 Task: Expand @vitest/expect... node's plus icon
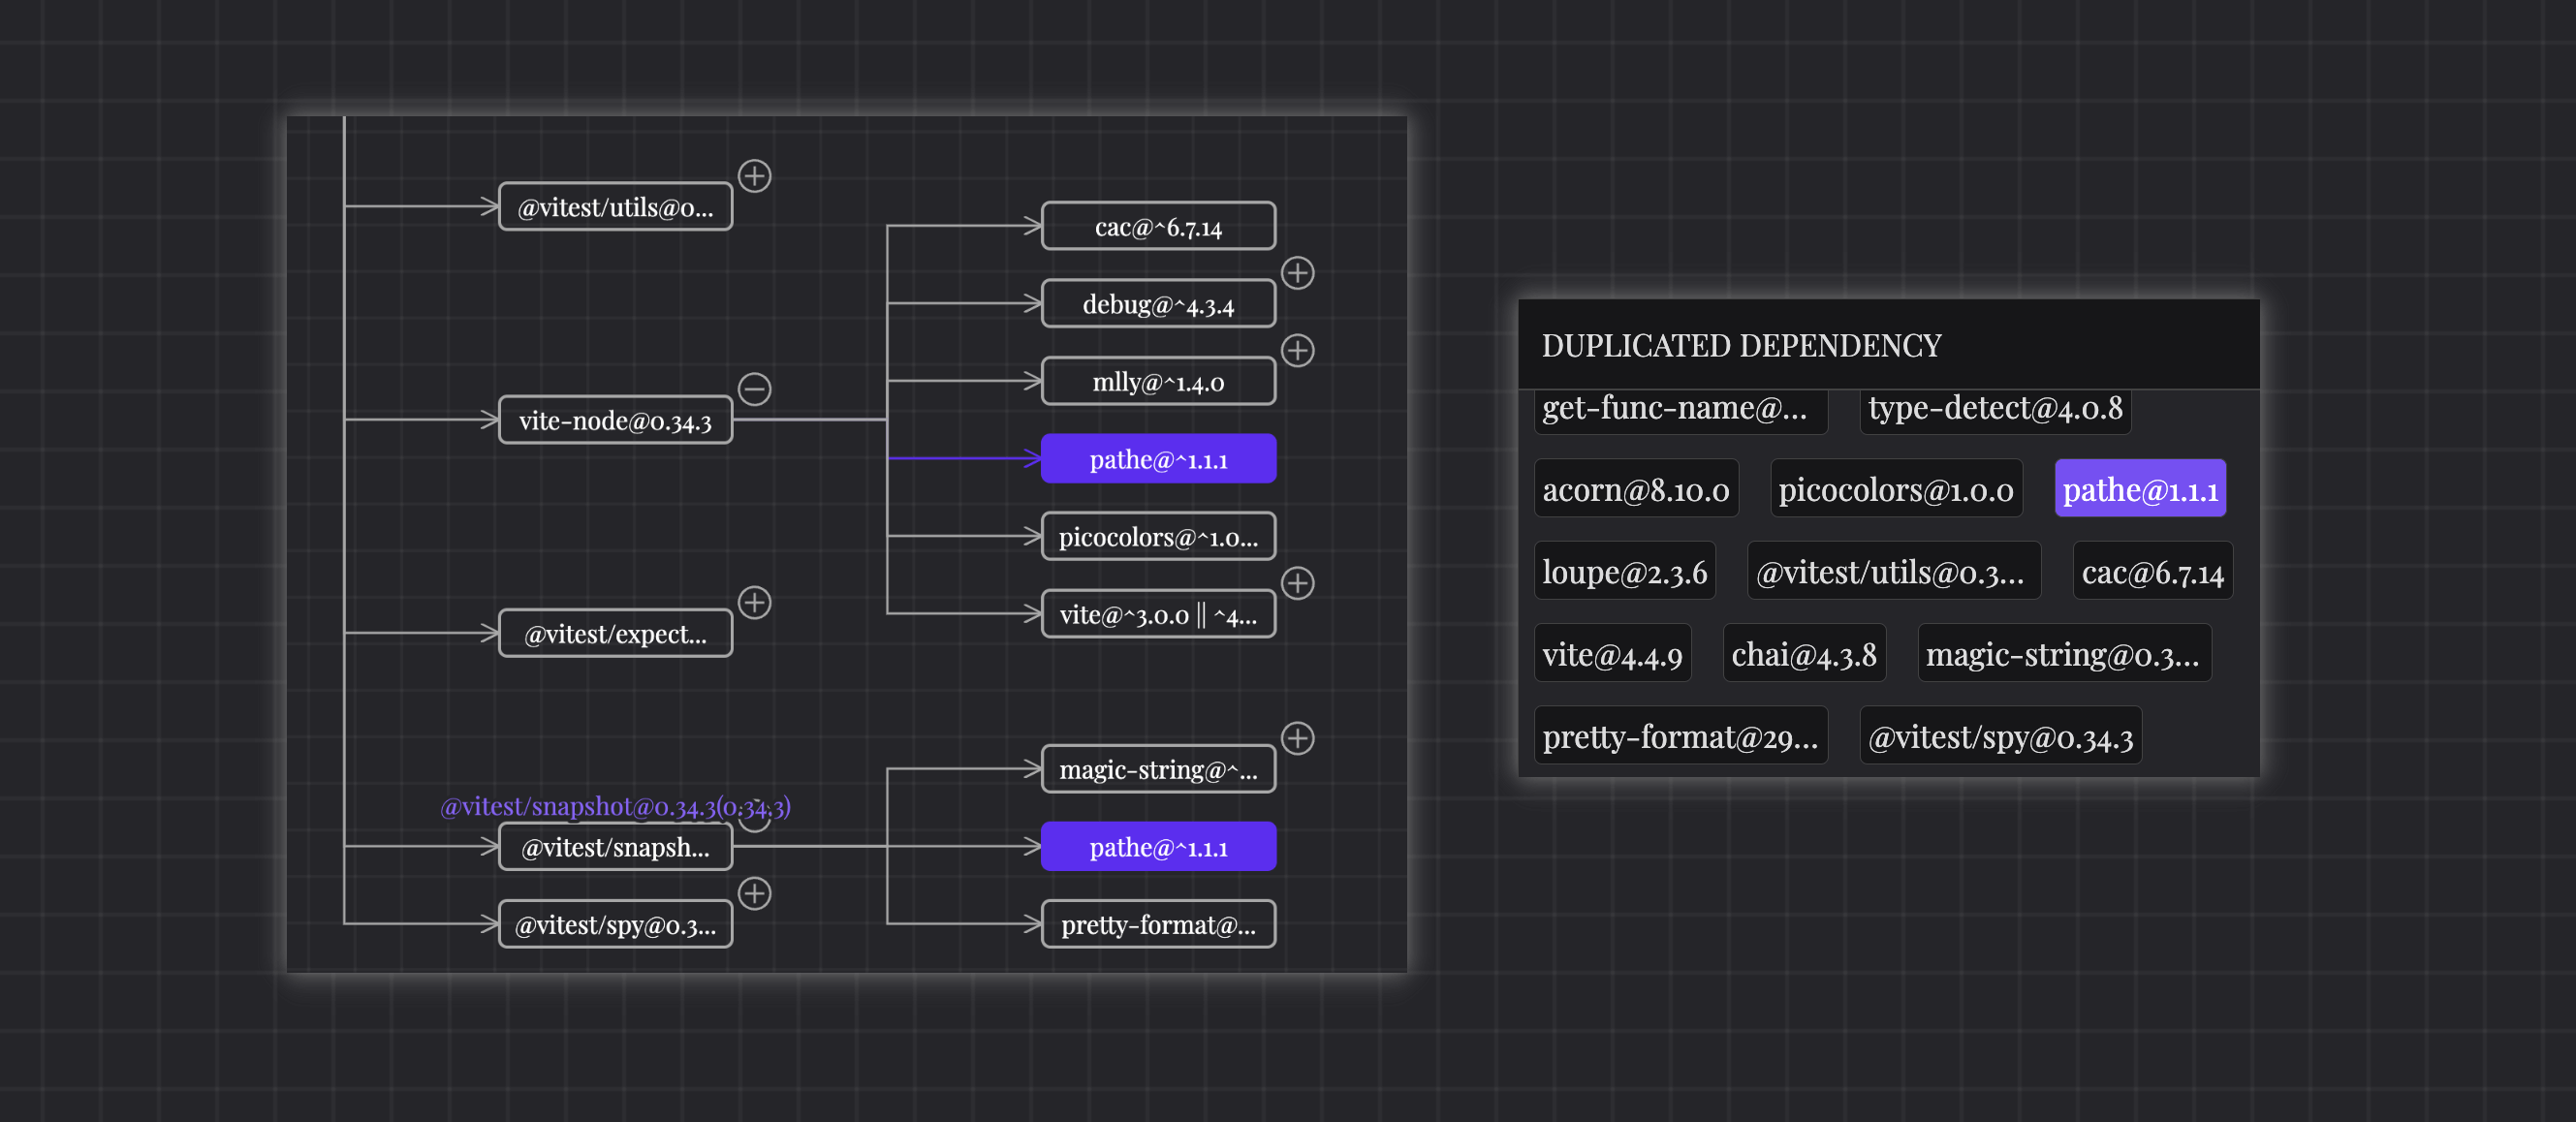(x=755, y=602)
